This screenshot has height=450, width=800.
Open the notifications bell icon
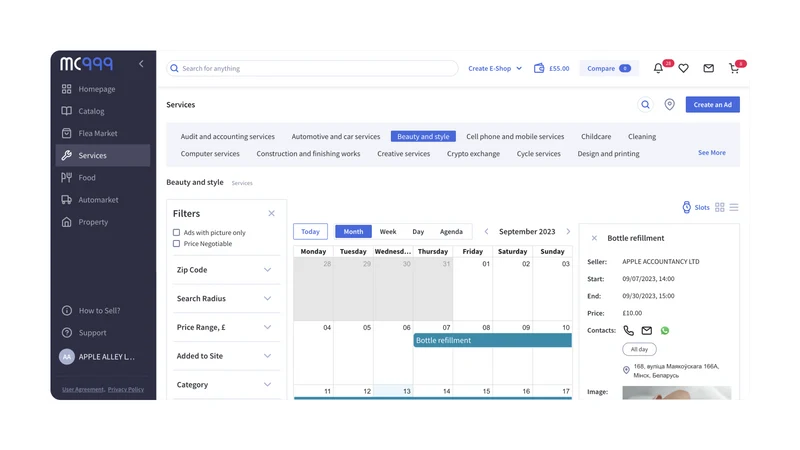658,68
